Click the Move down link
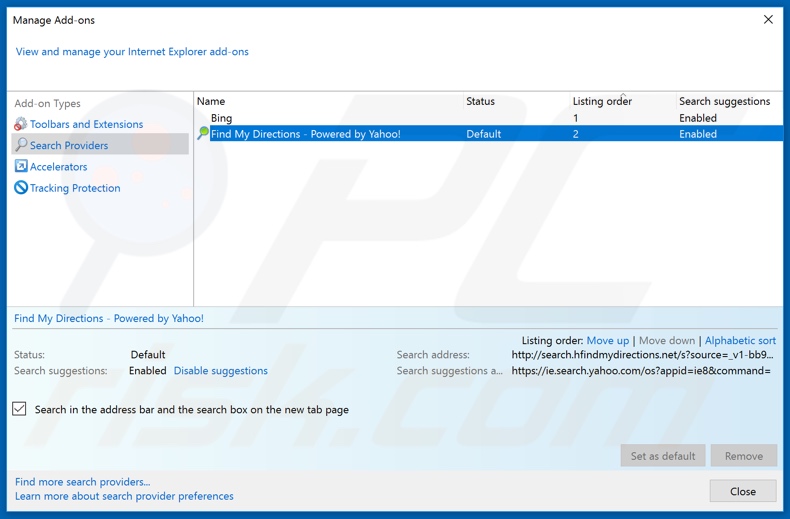 point(667,341)
